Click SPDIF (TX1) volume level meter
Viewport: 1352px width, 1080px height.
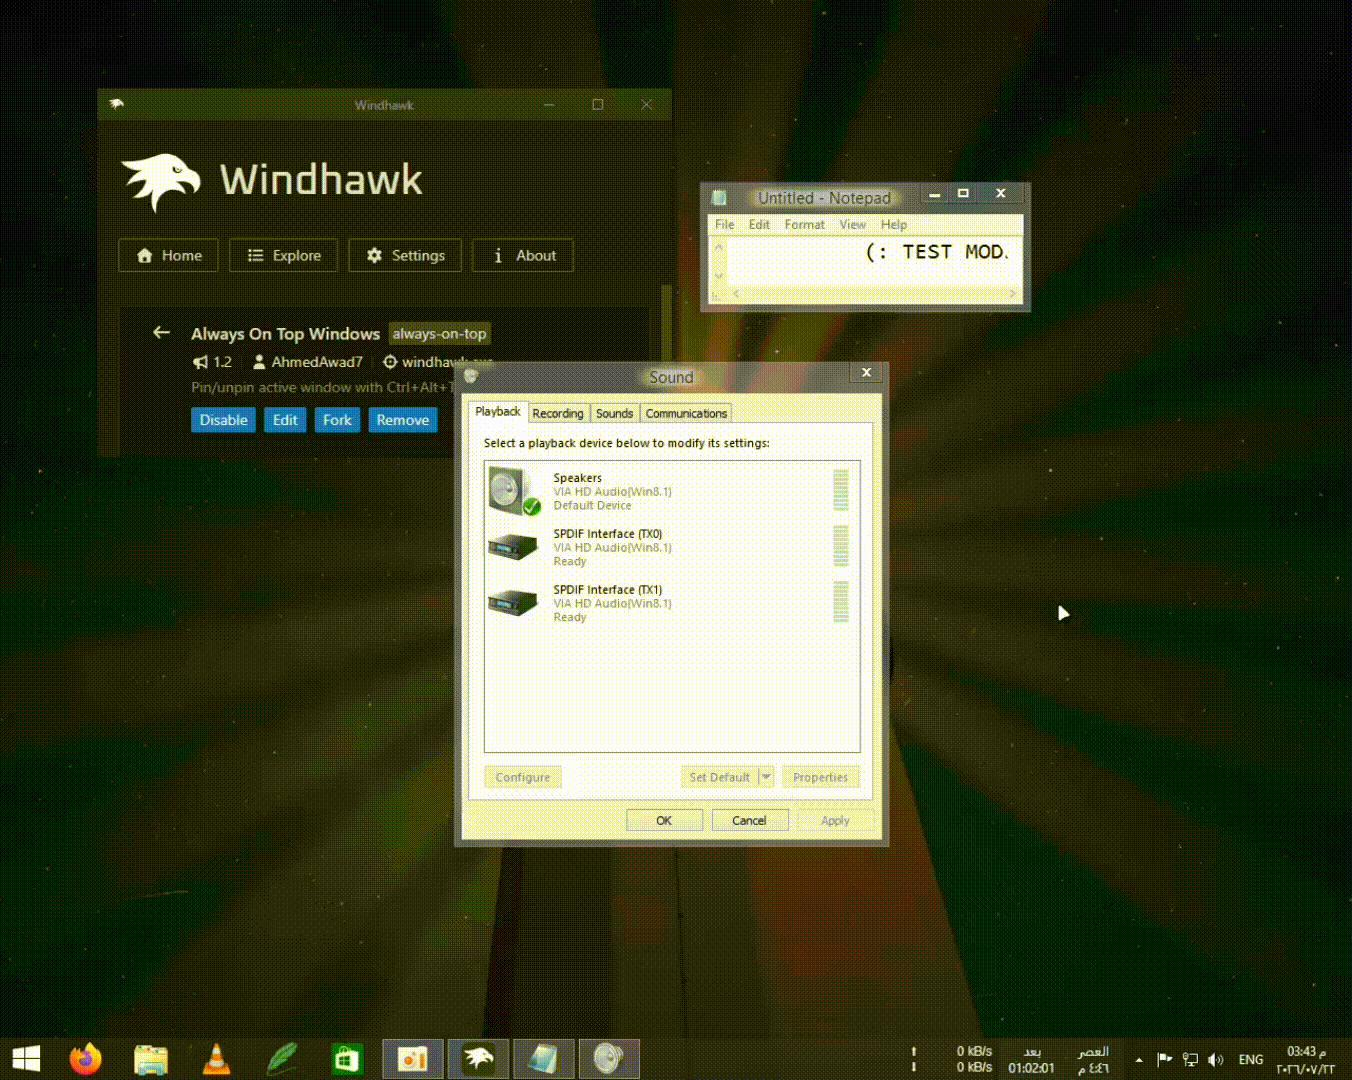pos(840,602)
